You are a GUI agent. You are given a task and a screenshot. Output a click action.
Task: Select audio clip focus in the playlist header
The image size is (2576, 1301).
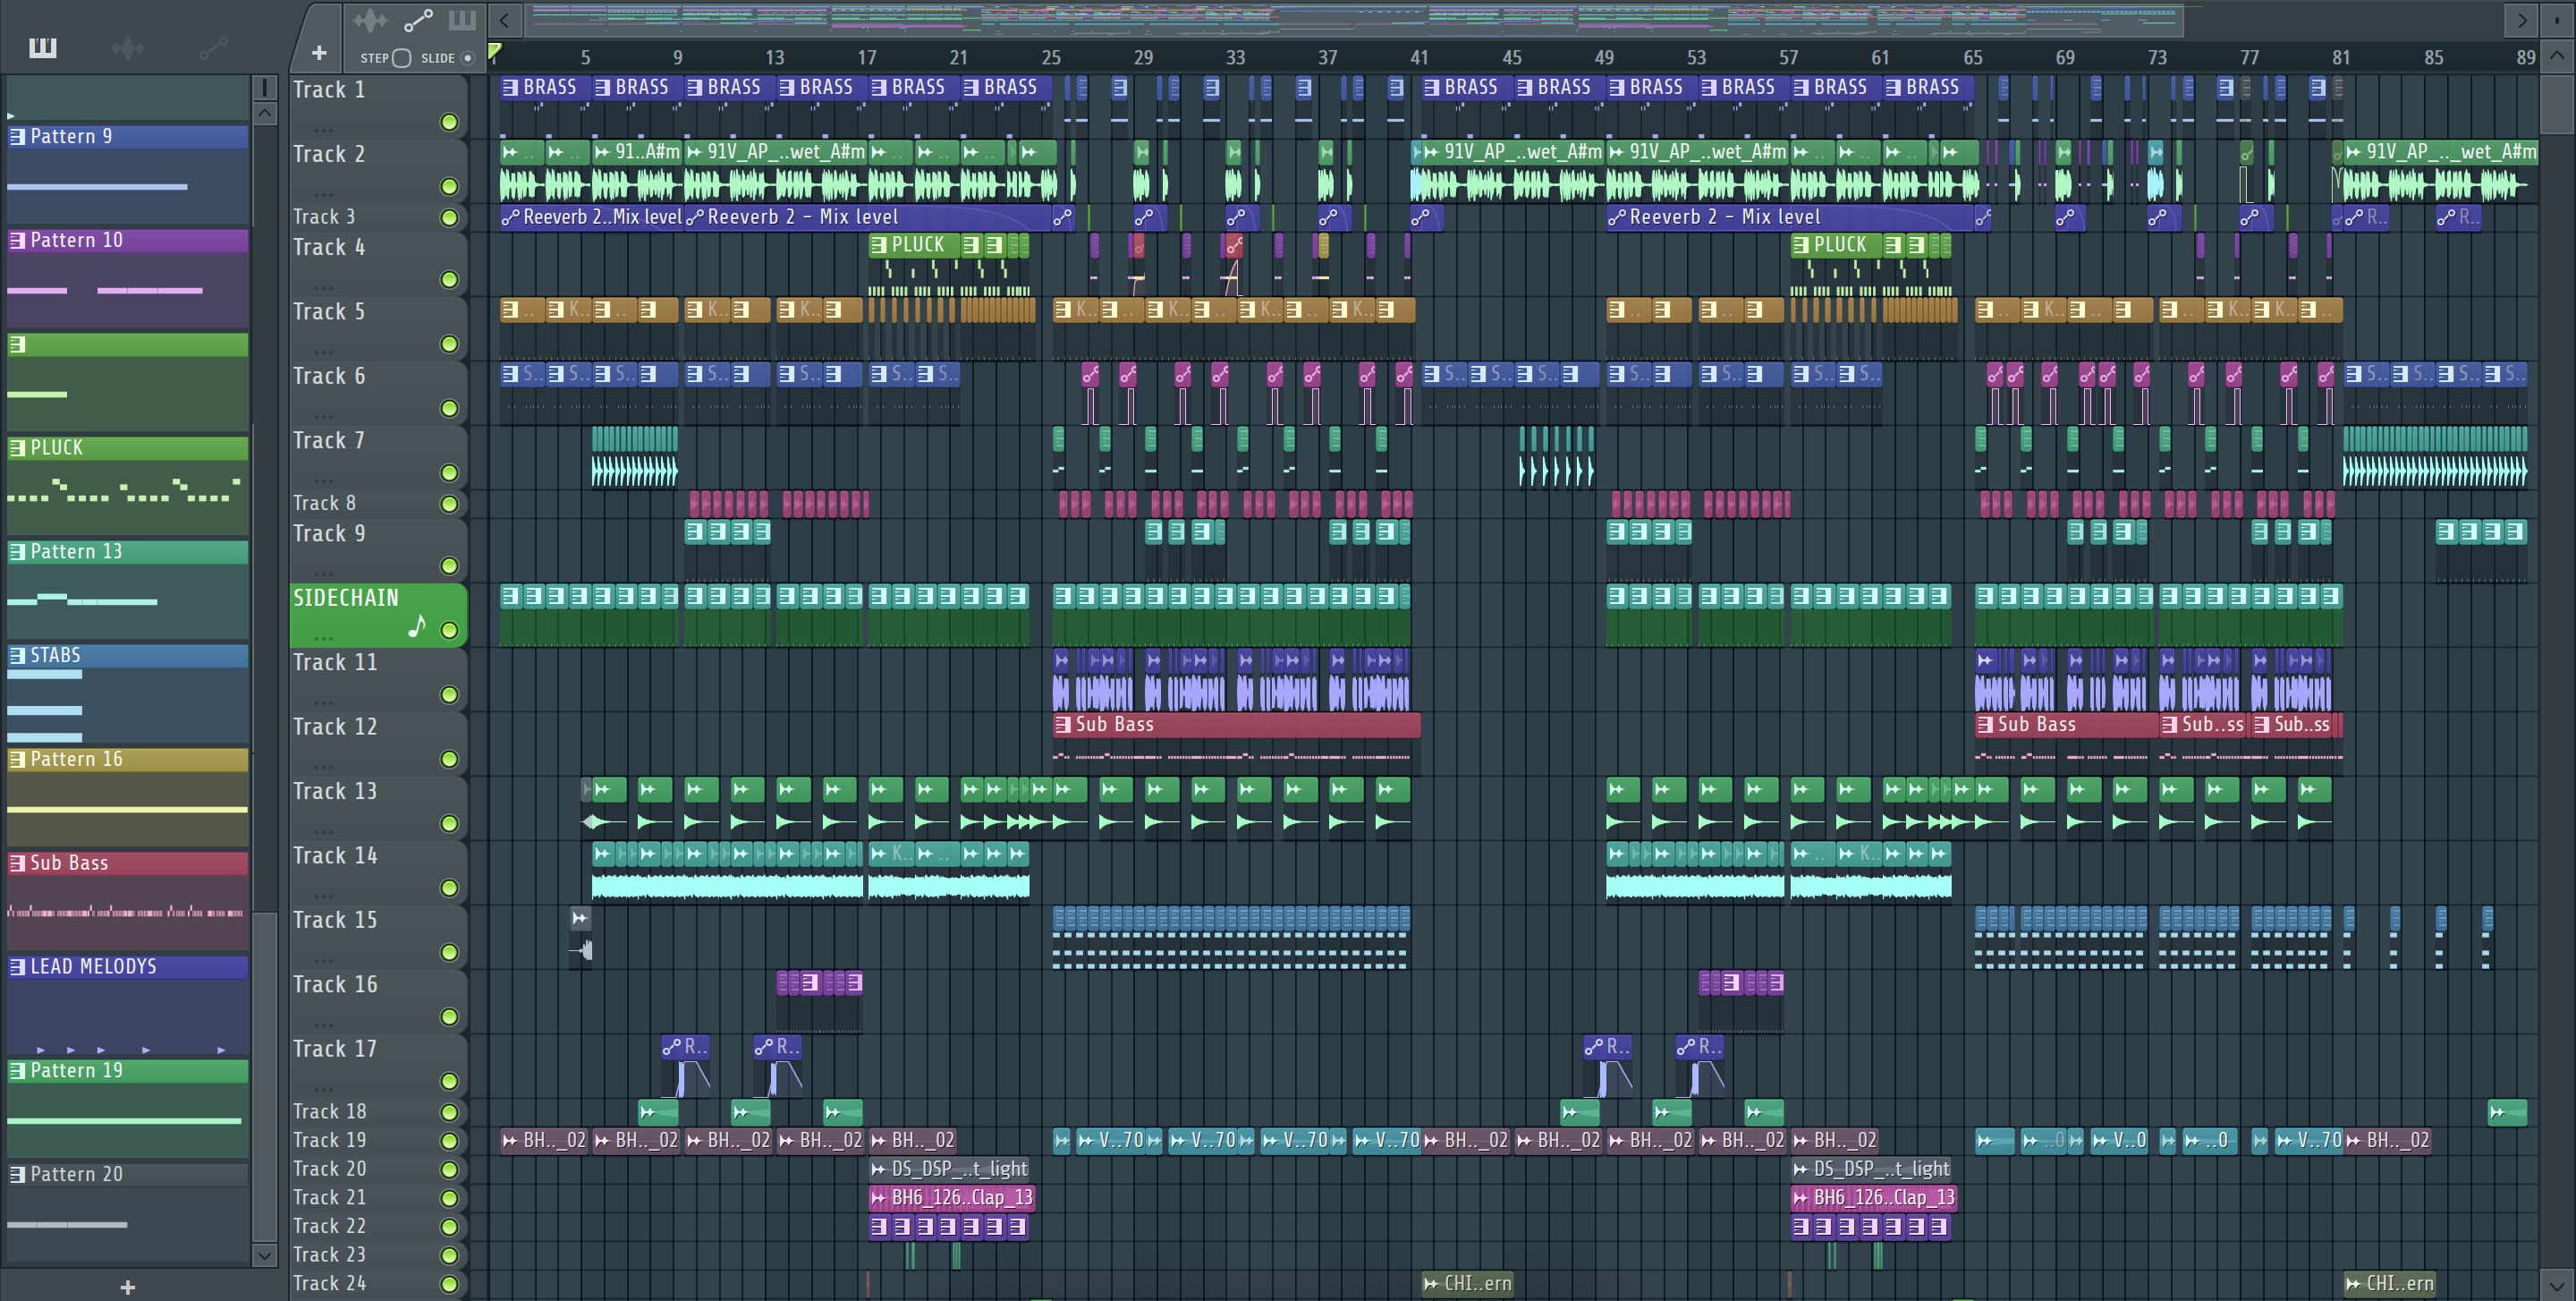point(369,19)
